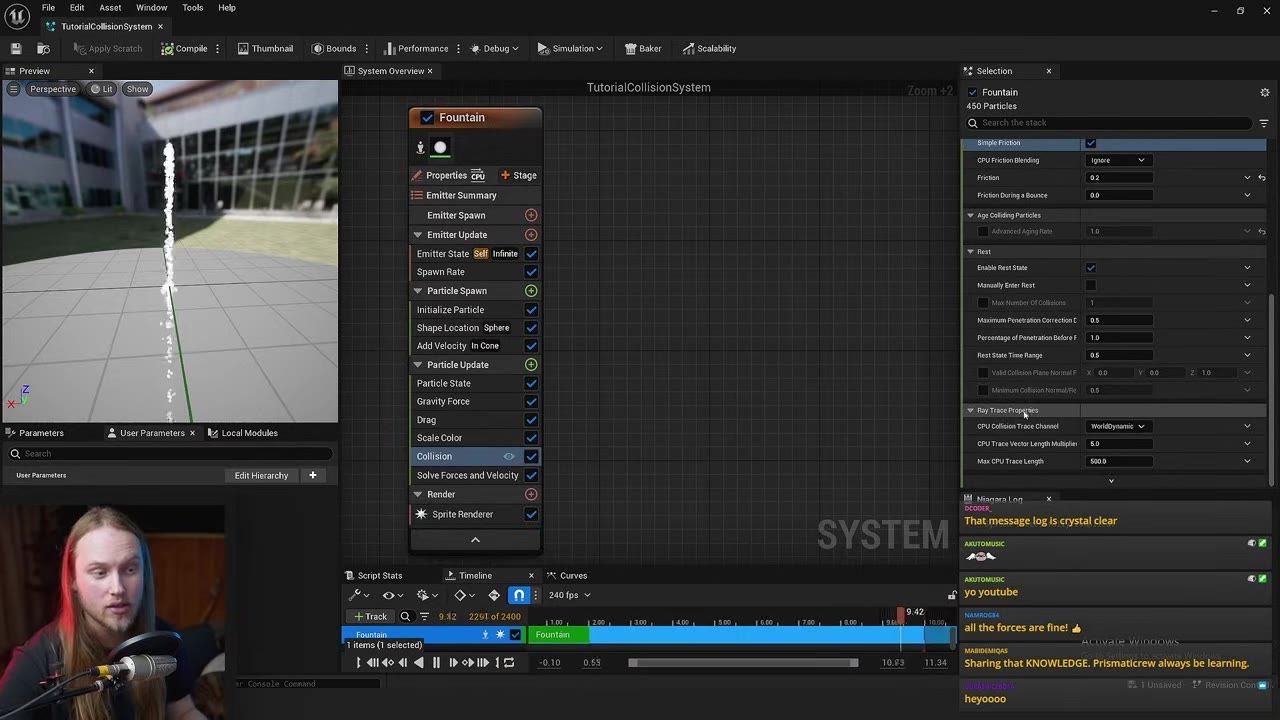Screen dimensions: 1280x720
Task: Toggle the Bounds display button
Action: pos(334,48)
